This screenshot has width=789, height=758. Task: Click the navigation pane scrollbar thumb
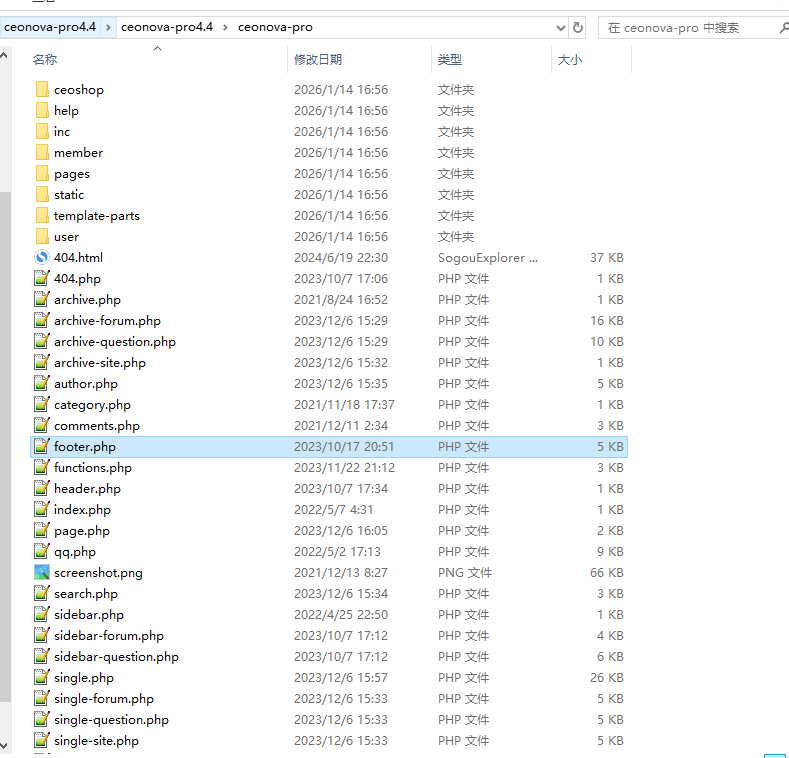click(x=5, y=446)
